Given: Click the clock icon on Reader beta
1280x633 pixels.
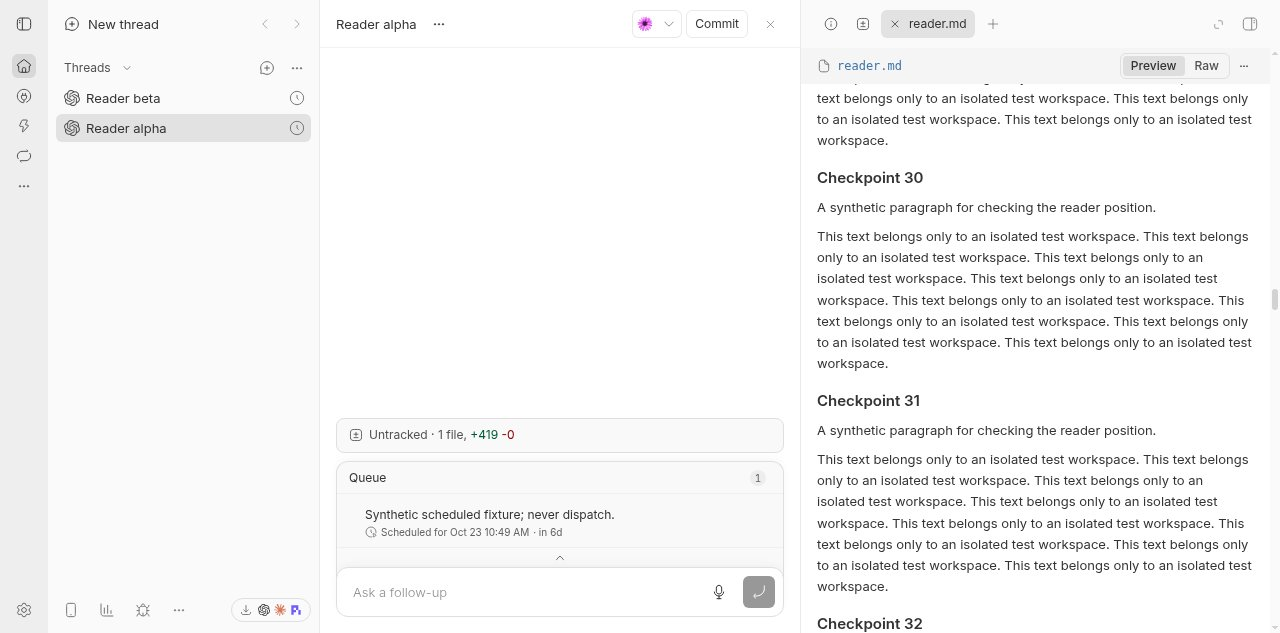Looking at the screenshot, I should [x=297, y=98].
